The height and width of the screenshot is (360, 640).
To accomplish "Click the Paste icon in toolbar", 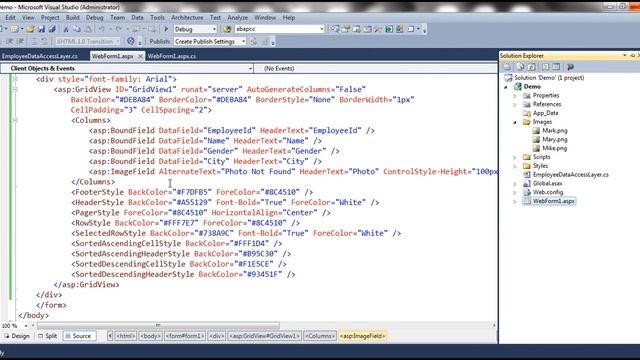I will (x=88, y=29).
